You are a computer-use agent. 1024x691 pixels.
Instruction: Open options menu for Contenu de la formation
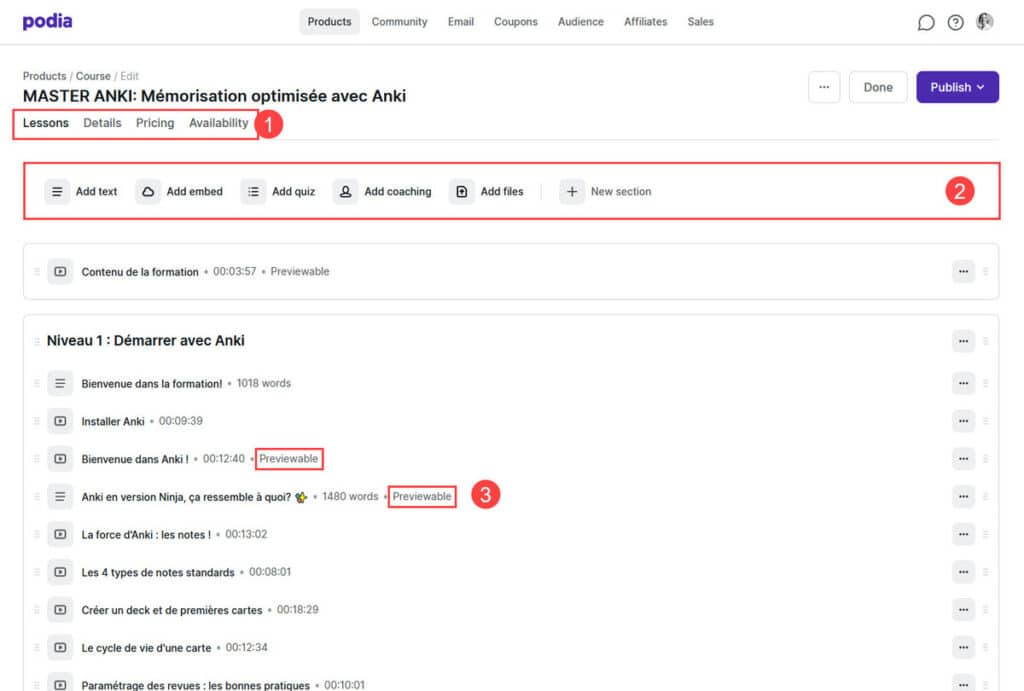[x=963, y=272]
